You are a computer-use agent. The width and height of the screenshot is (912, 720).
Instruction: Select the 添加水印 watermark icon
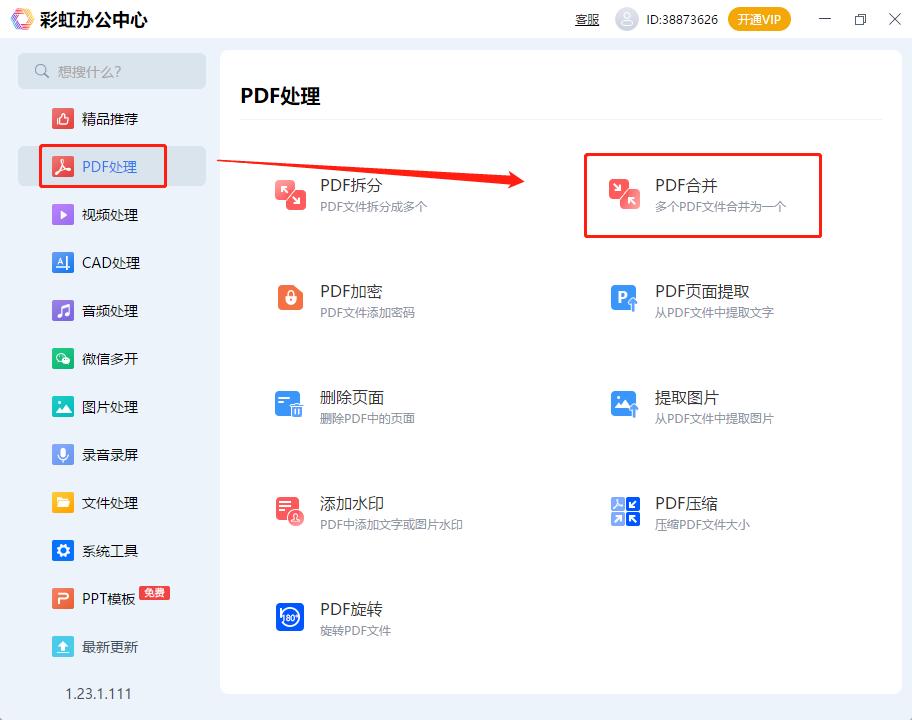(290, 510)
